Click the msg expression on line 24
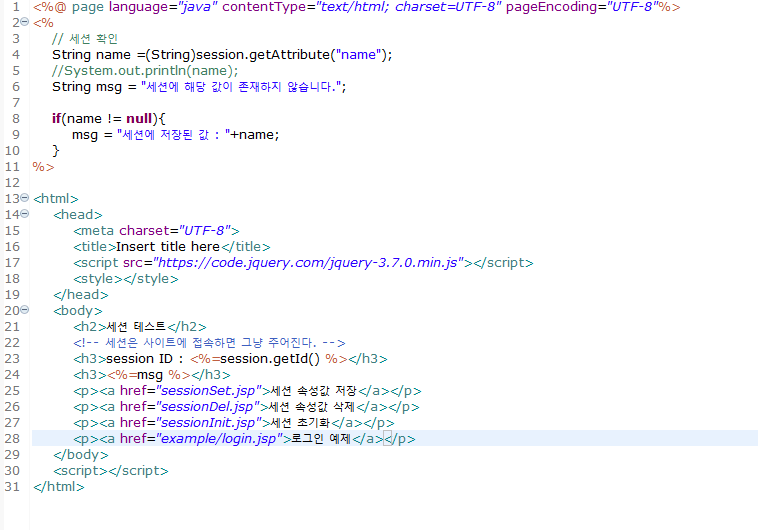The height and width of the screenshot is (530, 758). [149, 375]
